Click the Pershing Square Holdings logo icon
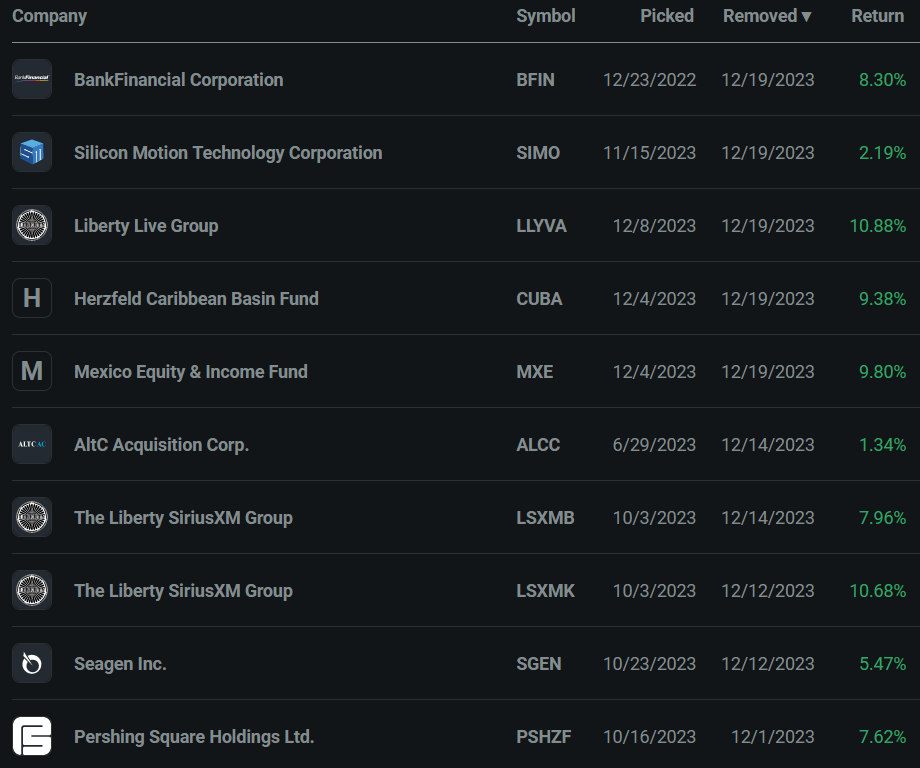This screenshot has height=768, width=920. 32,737
